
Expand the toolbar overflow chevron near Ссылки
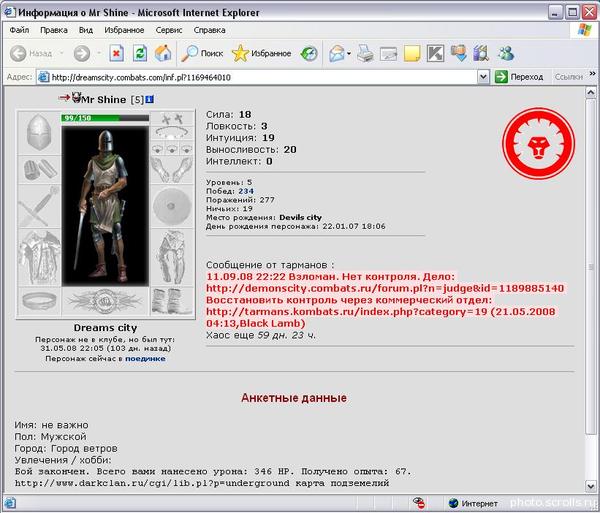tap(592, 73)
